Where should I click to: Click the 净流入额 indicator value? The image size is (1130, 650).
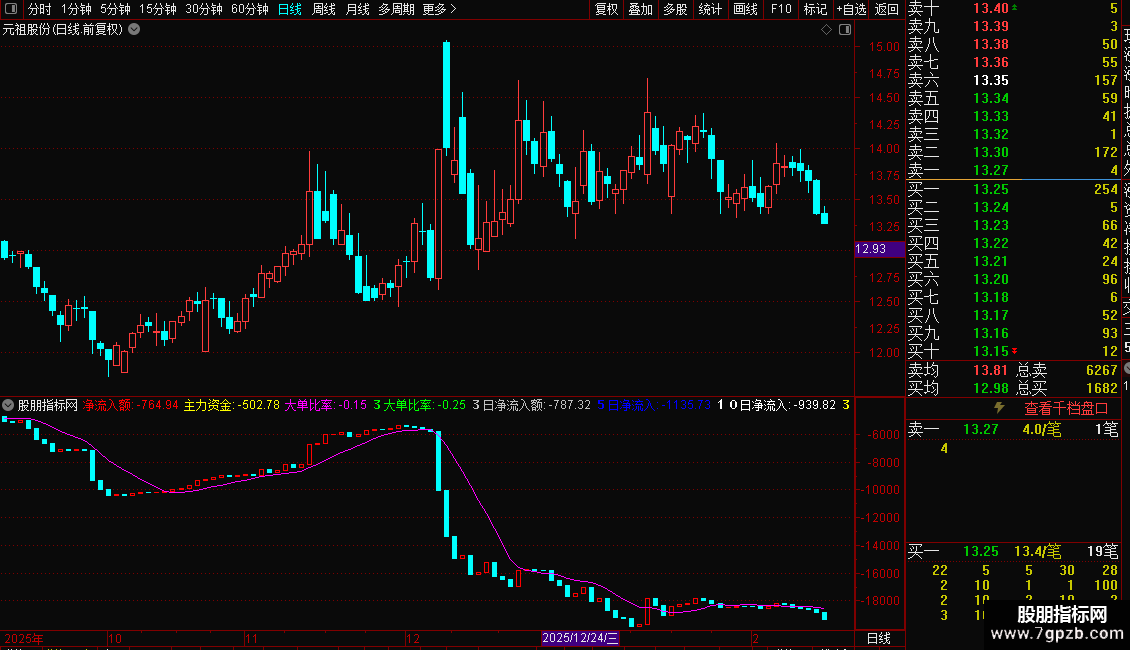pyautogui.click(x=157, y=405)
